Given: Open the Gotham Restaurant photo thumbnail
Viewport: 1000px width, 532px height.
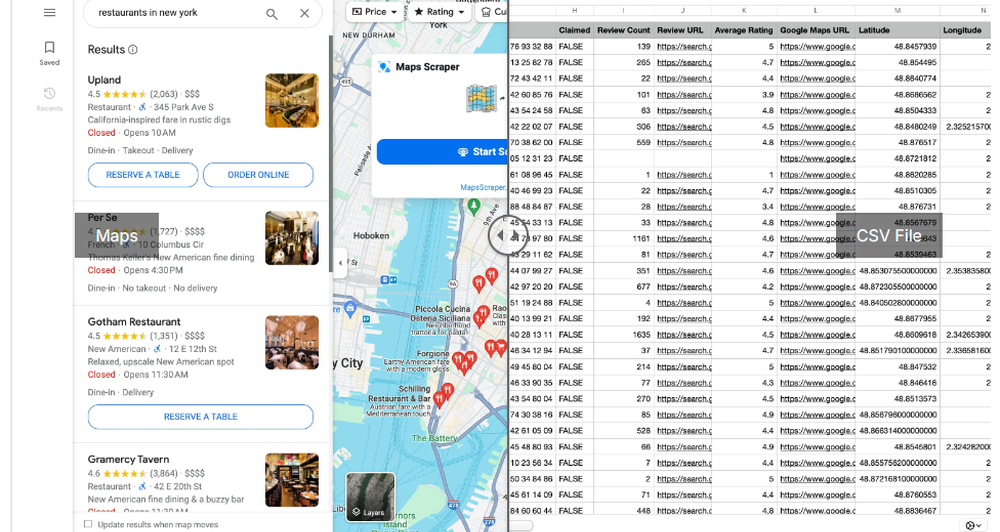Looking at the screenshot, I should coord(292,343).
